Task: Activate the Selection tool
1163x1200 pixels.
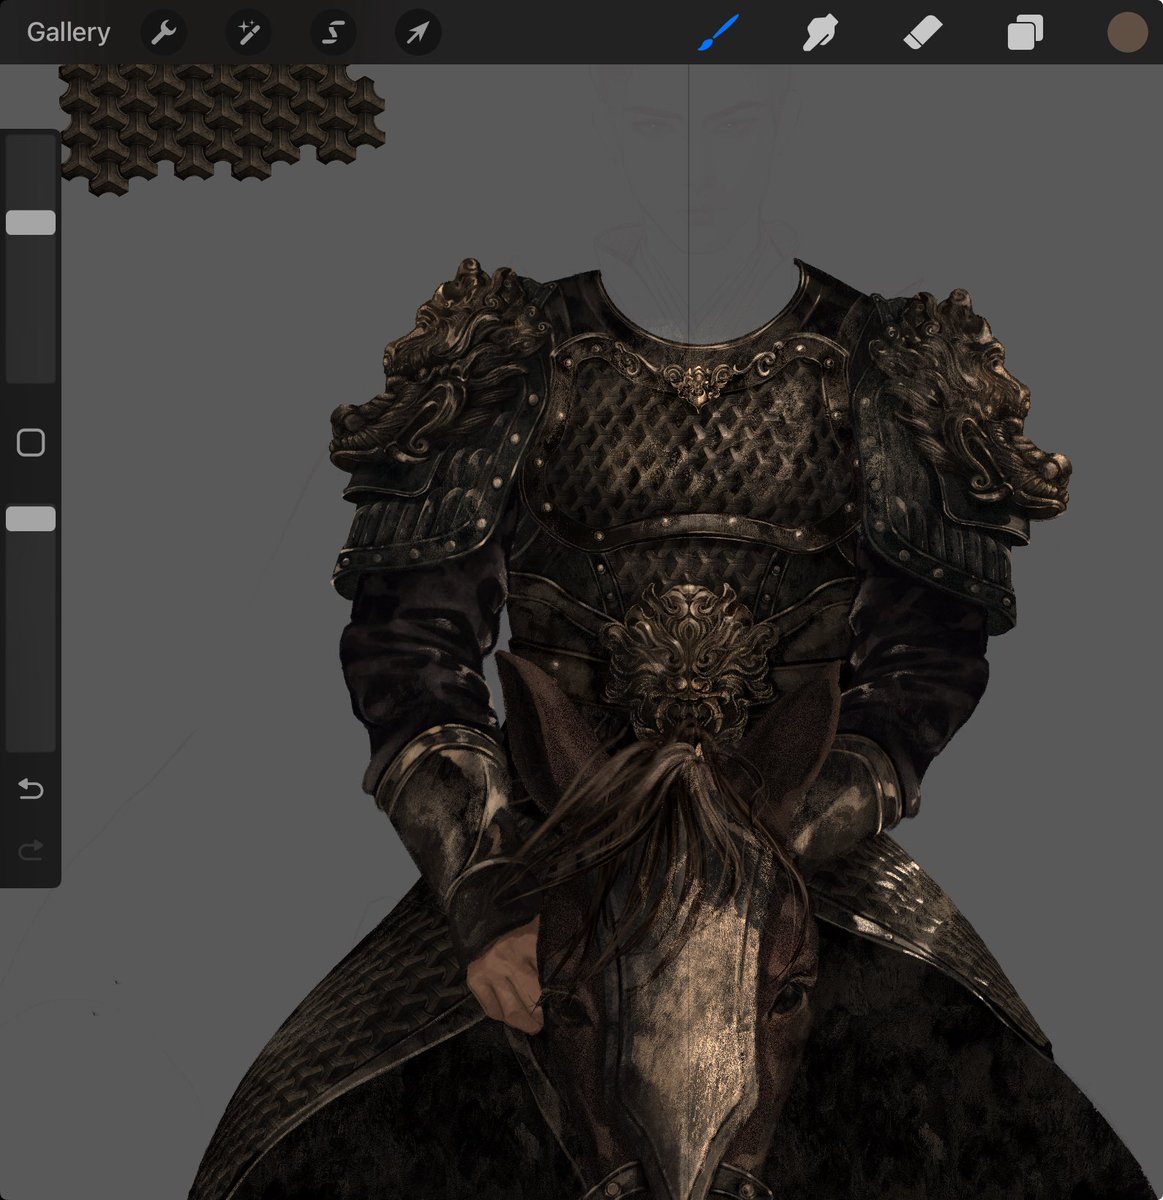Action: (333, 33)
